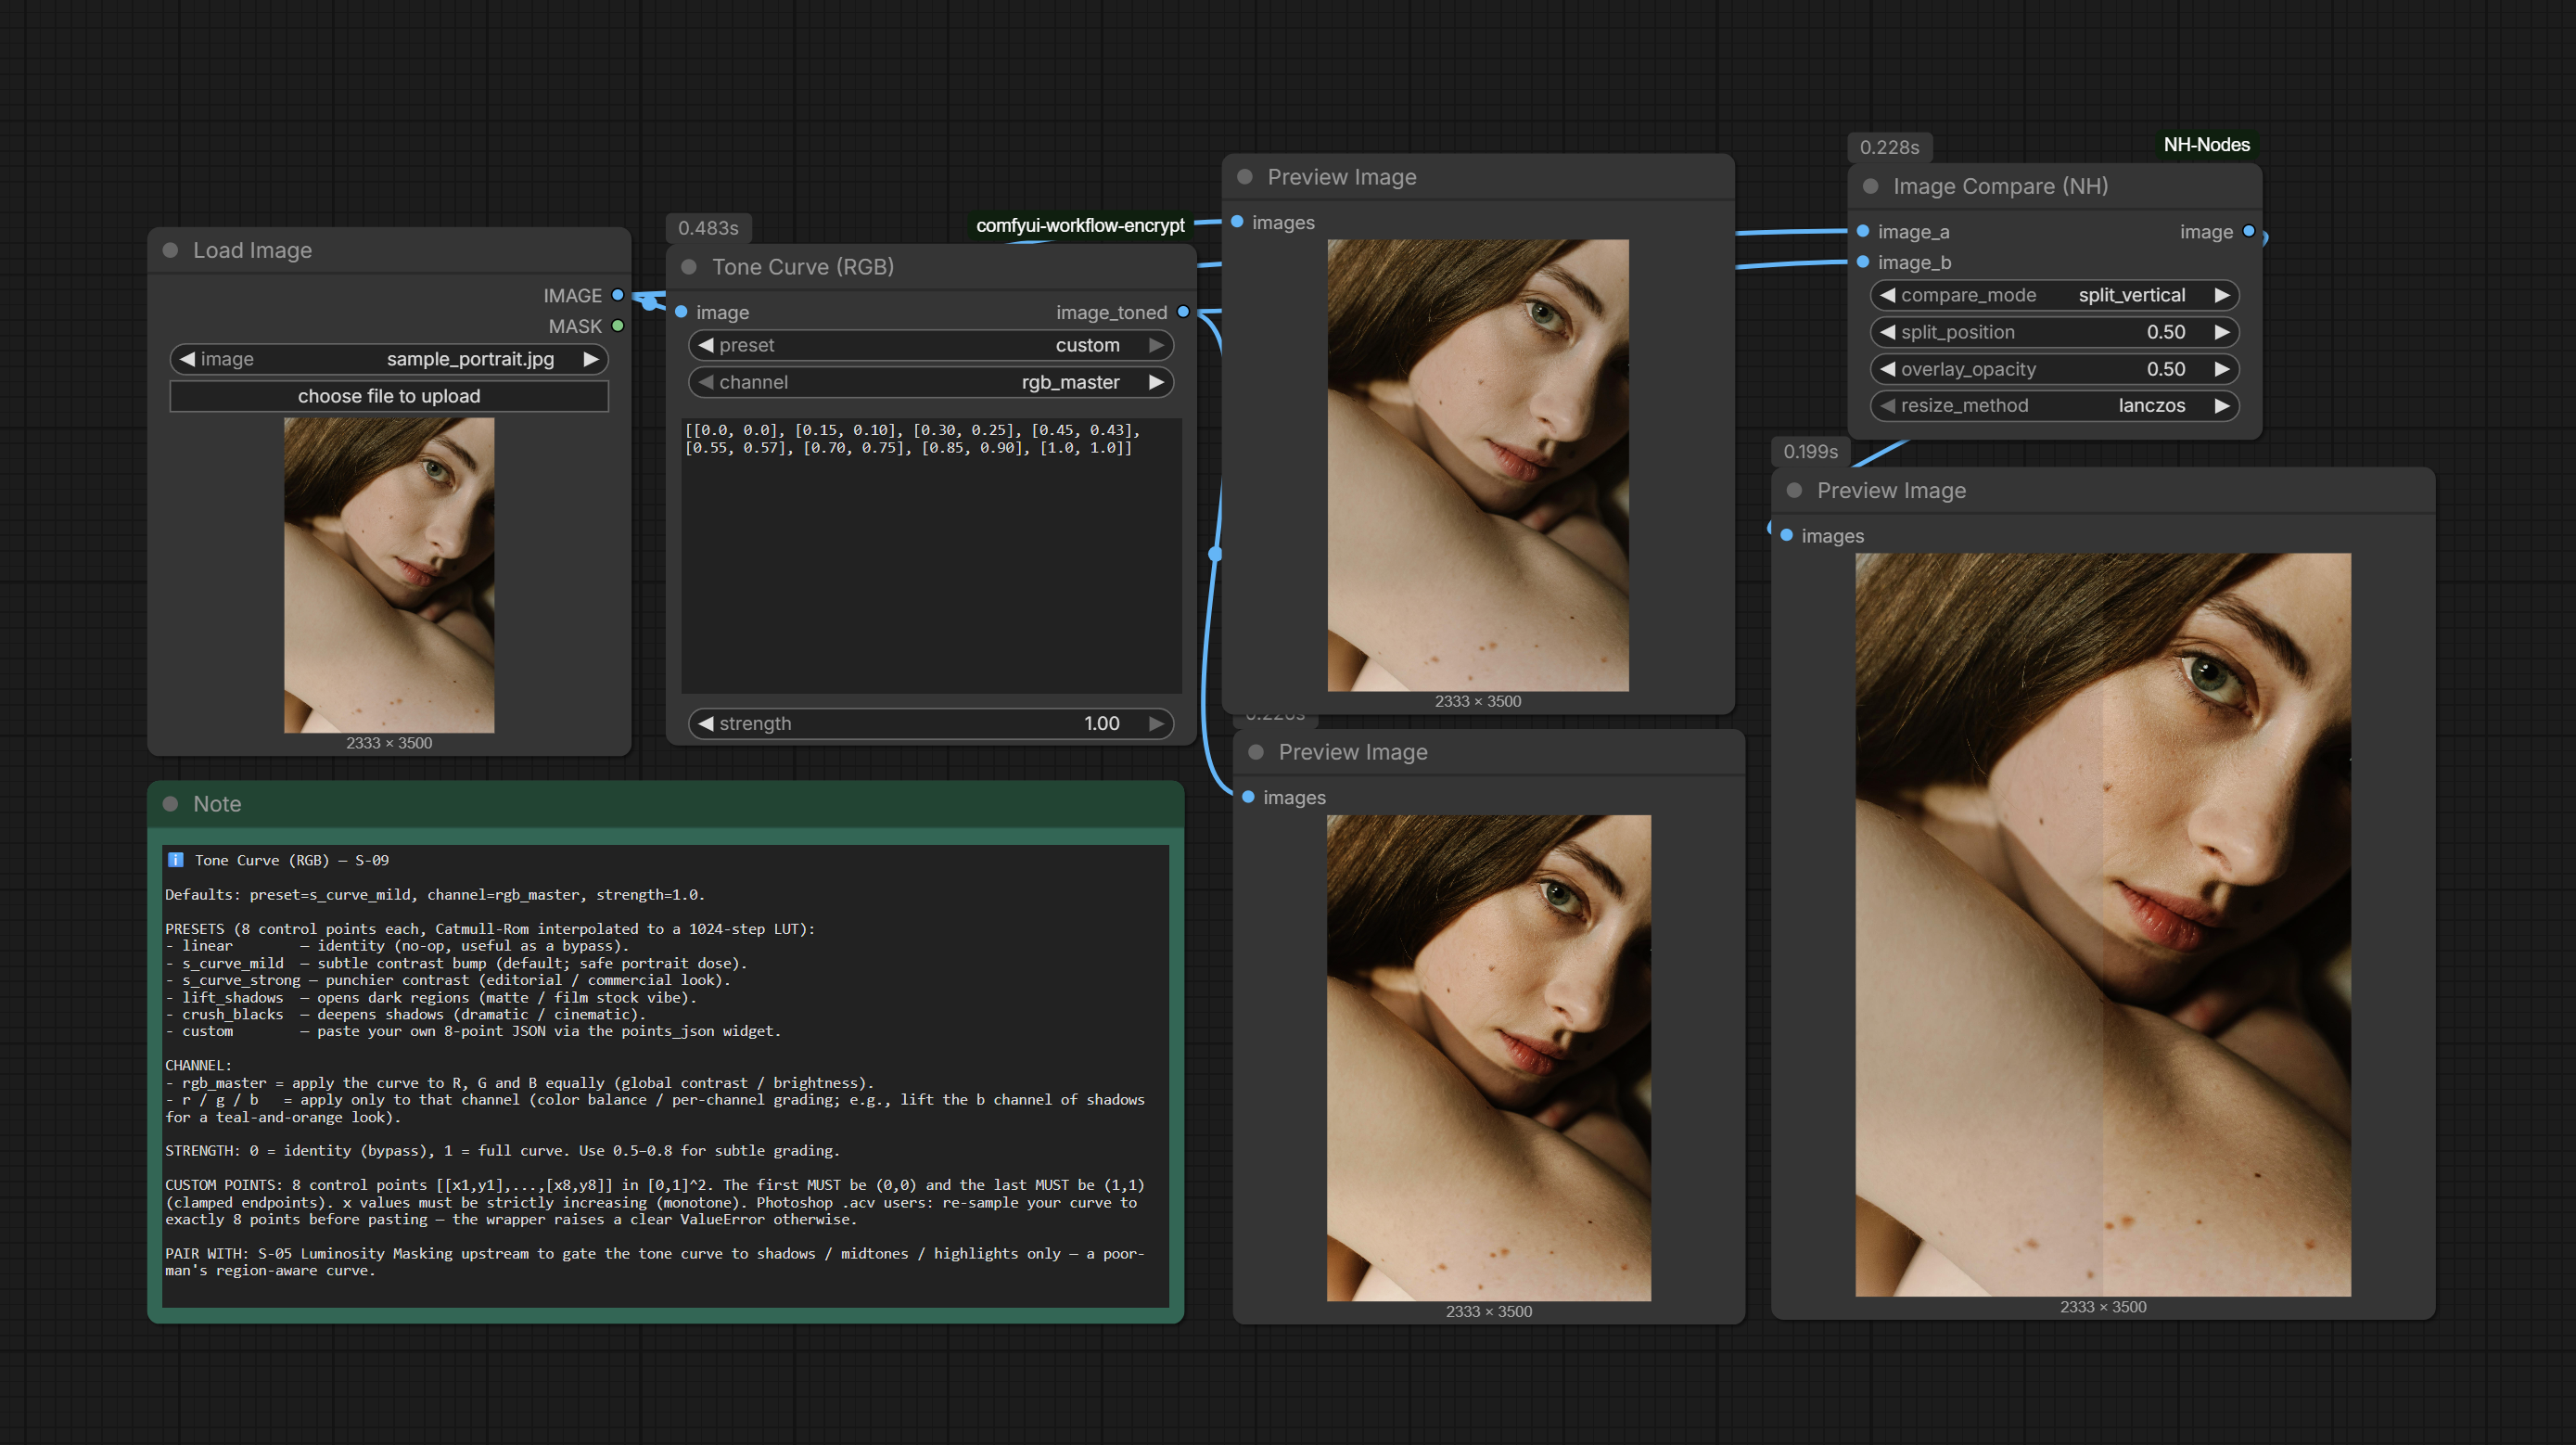Image resolution: width=2576 pixels, height=1445 pixels.
Task: Click the image_a input socket
Action: tap(1863, 232)
